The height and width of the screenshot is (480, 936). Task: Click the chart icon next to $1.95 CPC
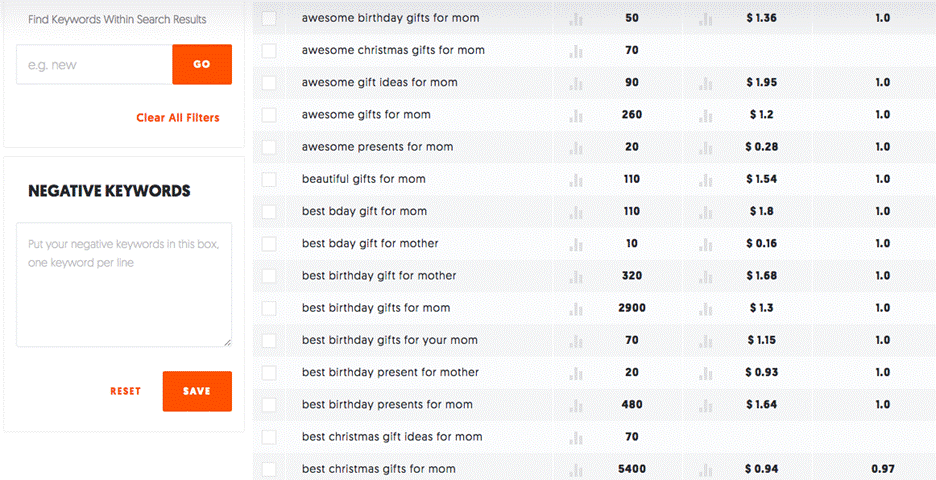(x=706, y=83)
